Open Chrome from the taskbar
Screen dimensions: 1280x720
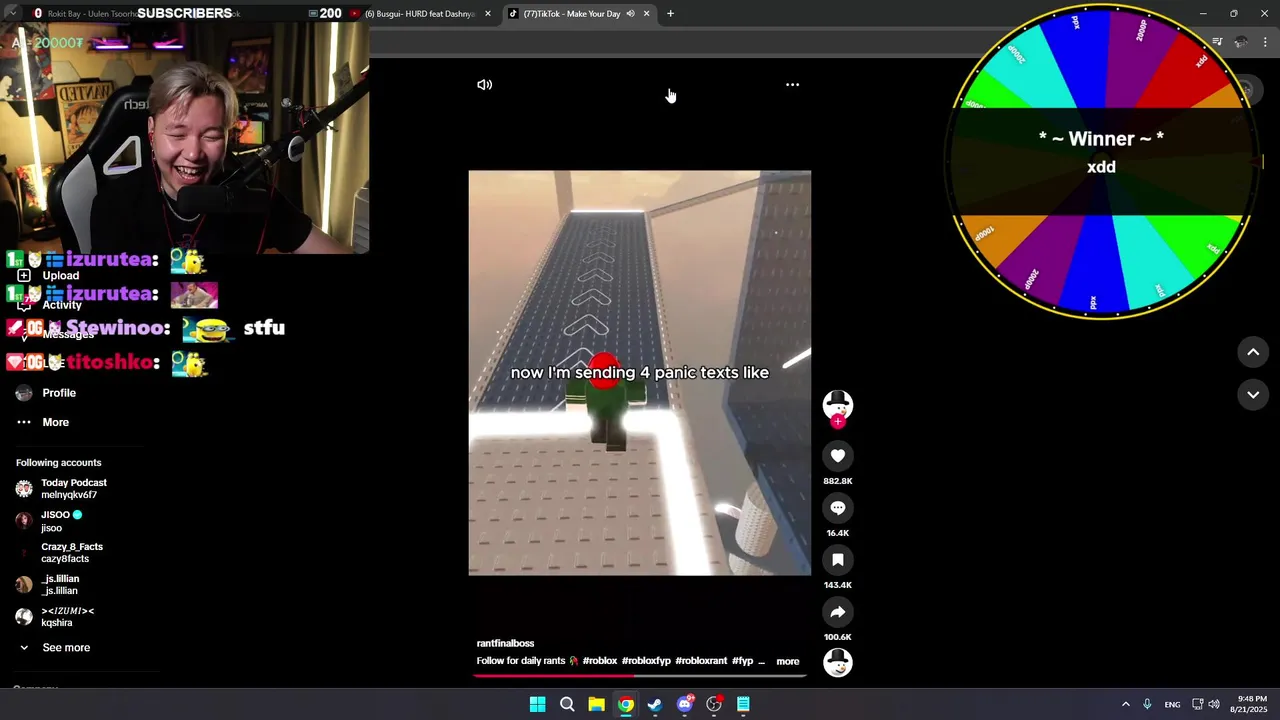coord(625,704)
